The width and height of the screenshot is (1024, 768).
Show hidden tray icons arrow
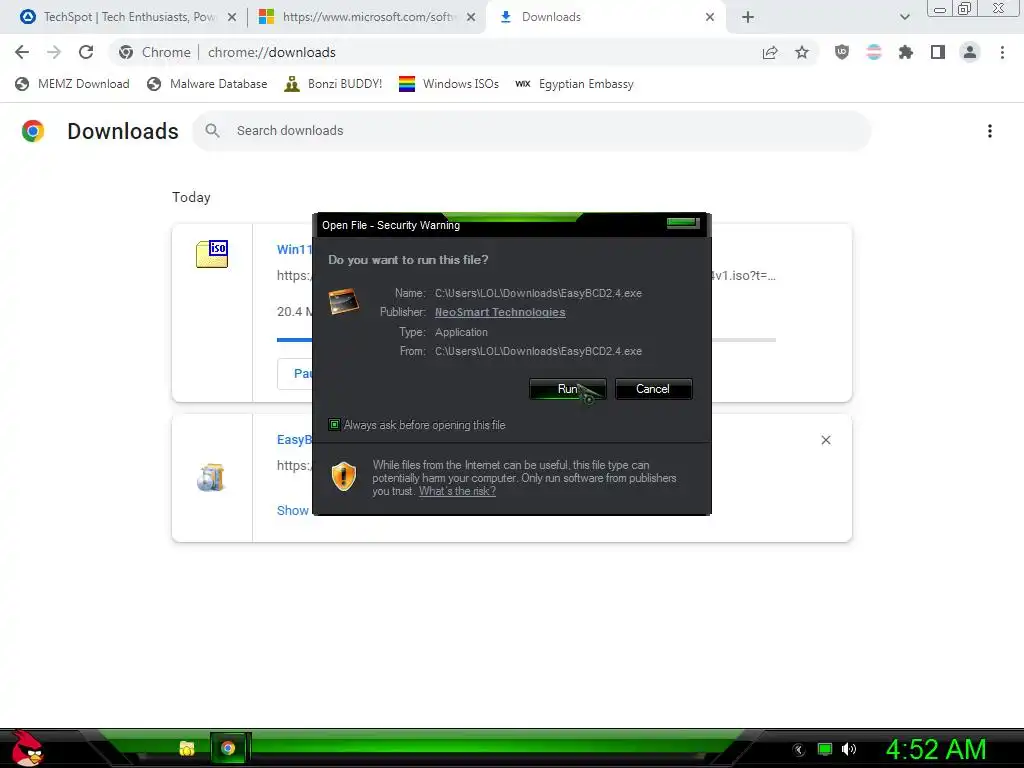799,750
